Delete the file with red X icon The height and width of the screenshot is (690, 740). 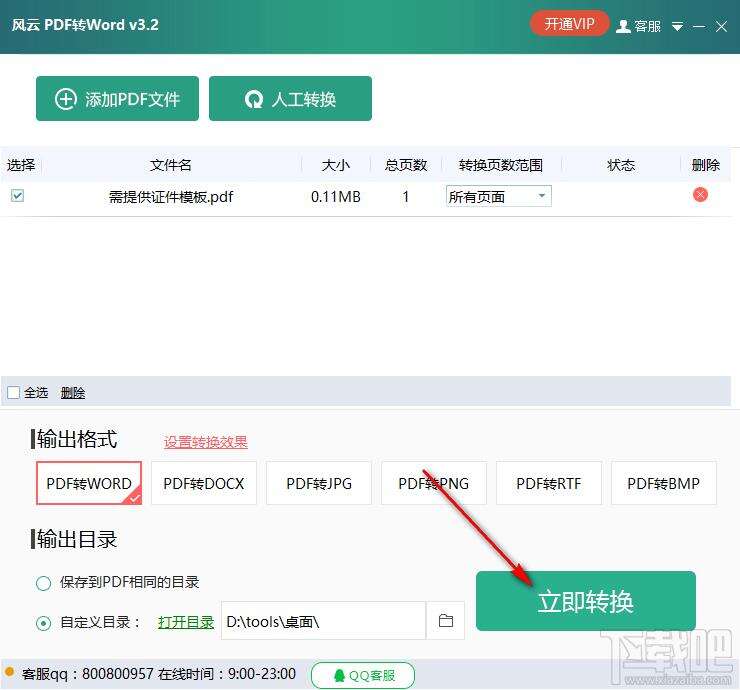(x=700, y=194)
